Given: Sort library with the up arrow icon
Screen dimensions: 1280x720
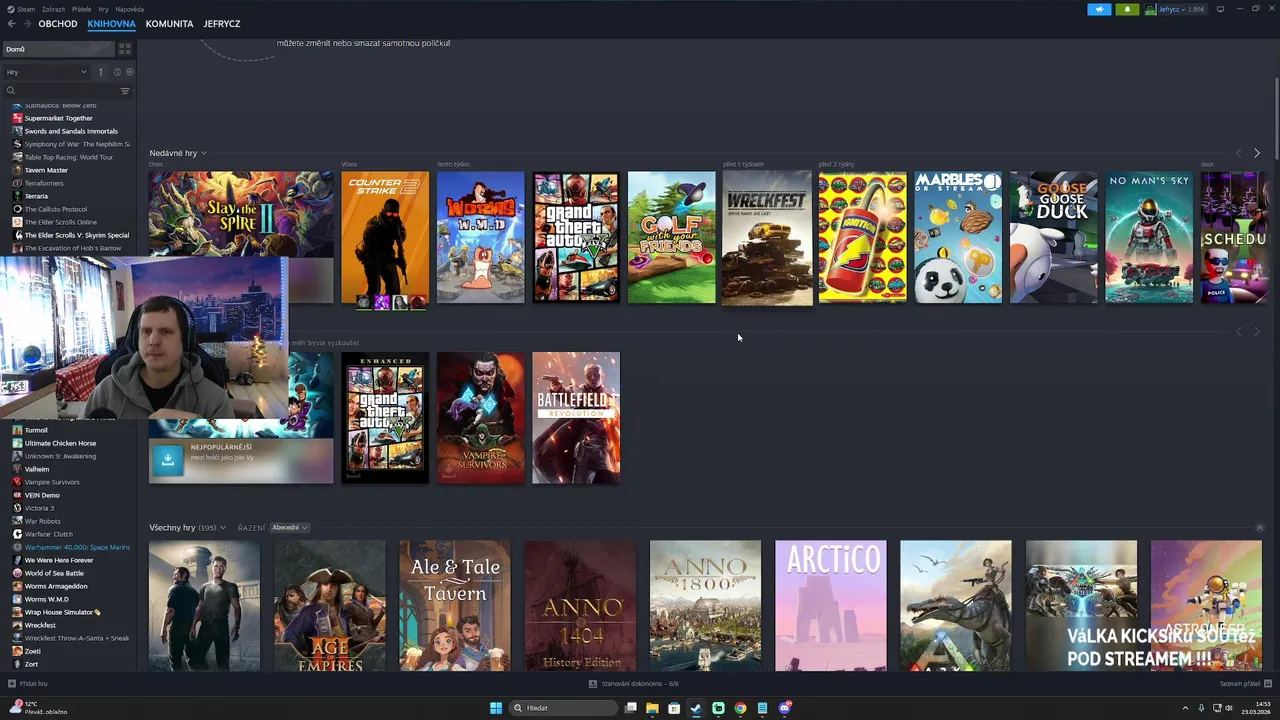Looking at the screenshot, I should tap(100, 72).
